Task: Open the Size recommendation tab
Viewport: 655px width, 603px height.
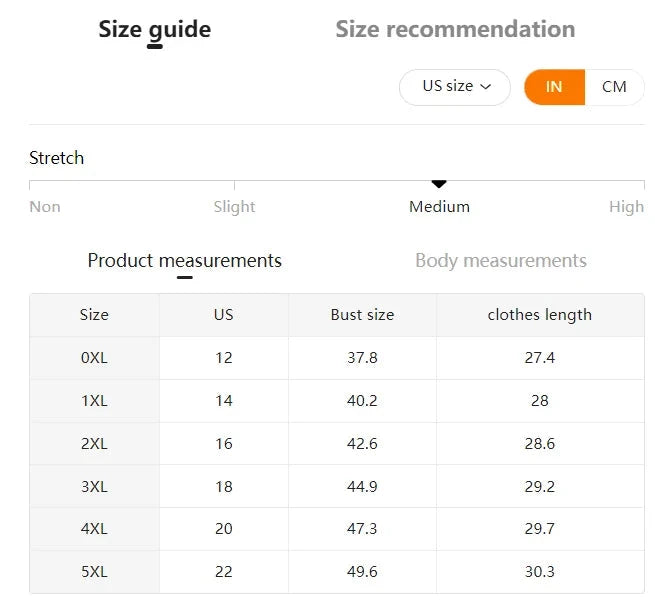Action: tap(455, 29)
